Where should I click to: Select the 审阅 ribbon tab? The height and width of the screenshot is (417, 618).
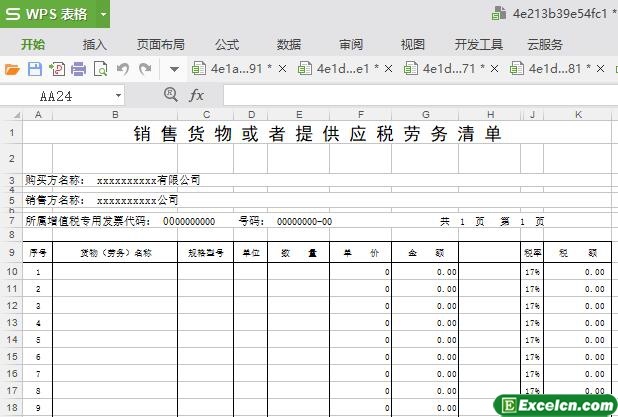351,45
